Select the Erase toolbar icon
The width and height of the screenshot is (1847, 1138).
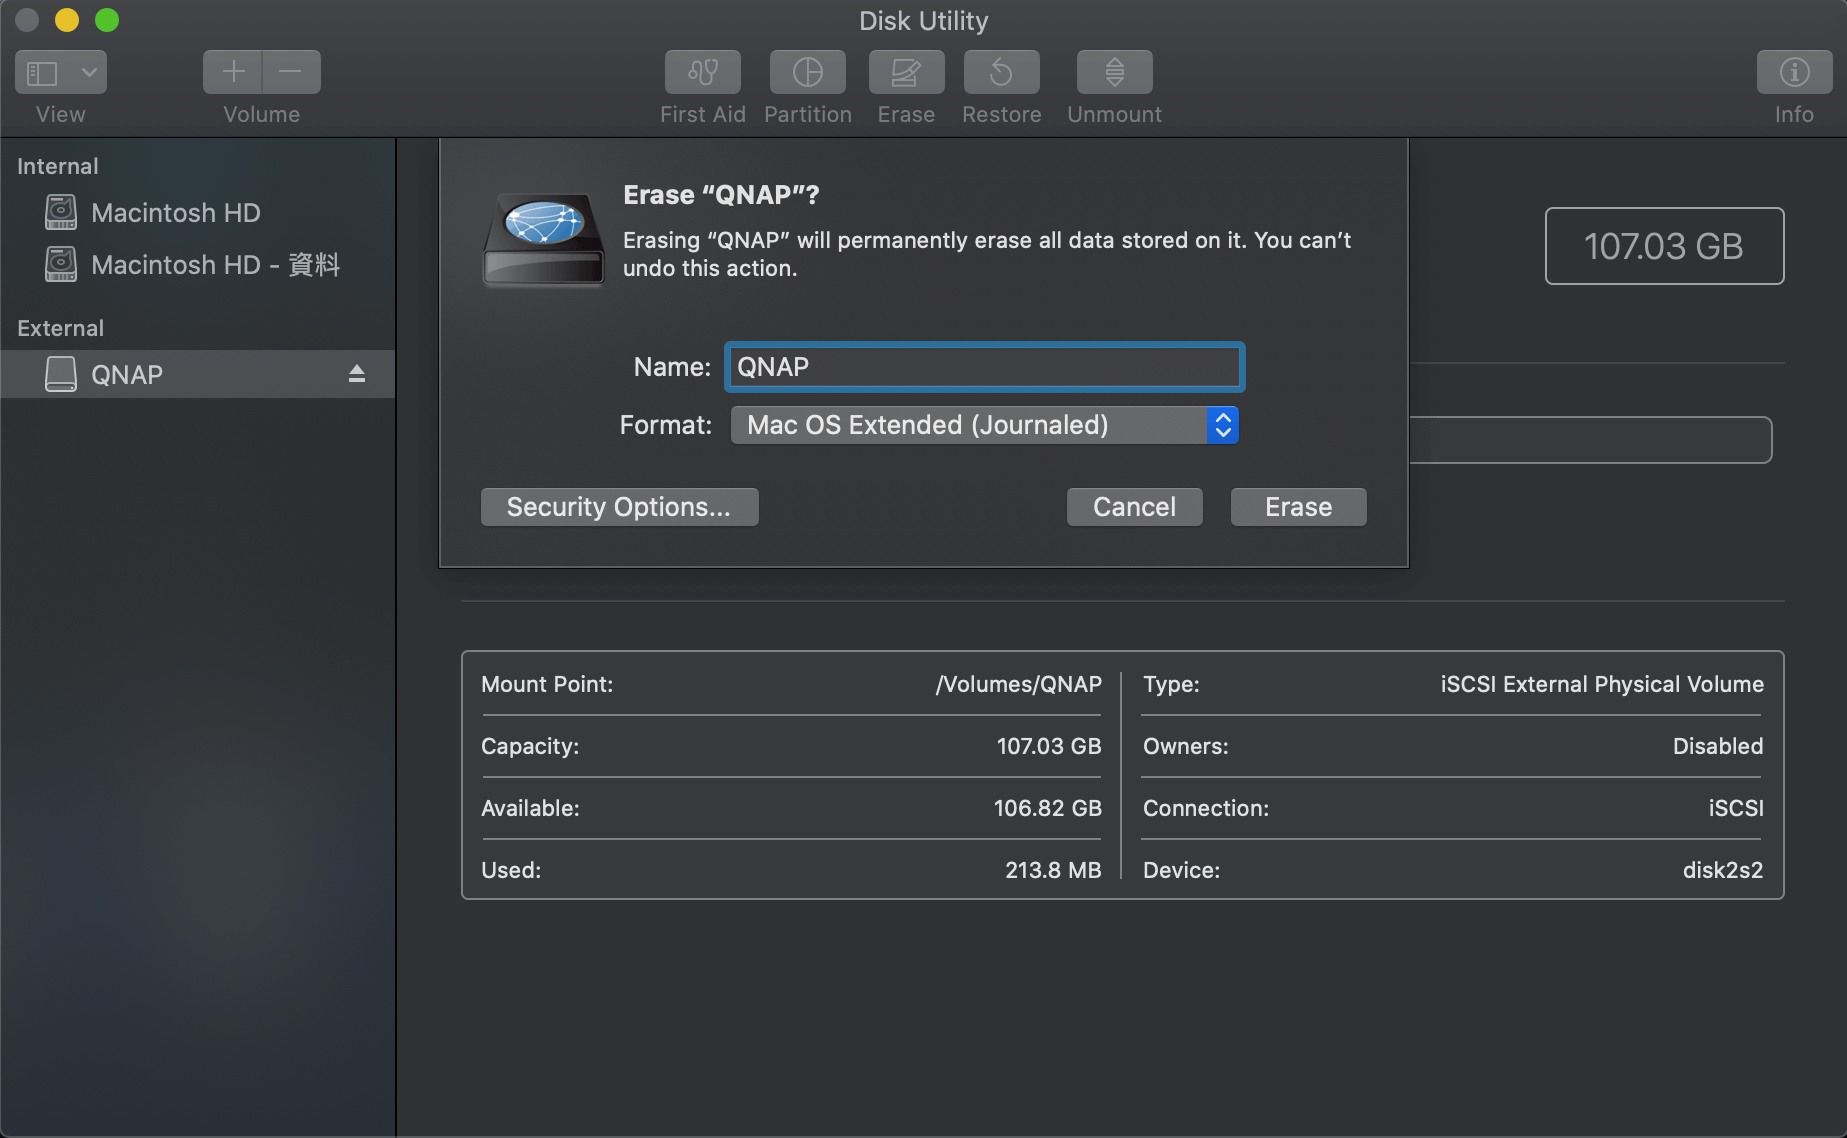(906, 72)
